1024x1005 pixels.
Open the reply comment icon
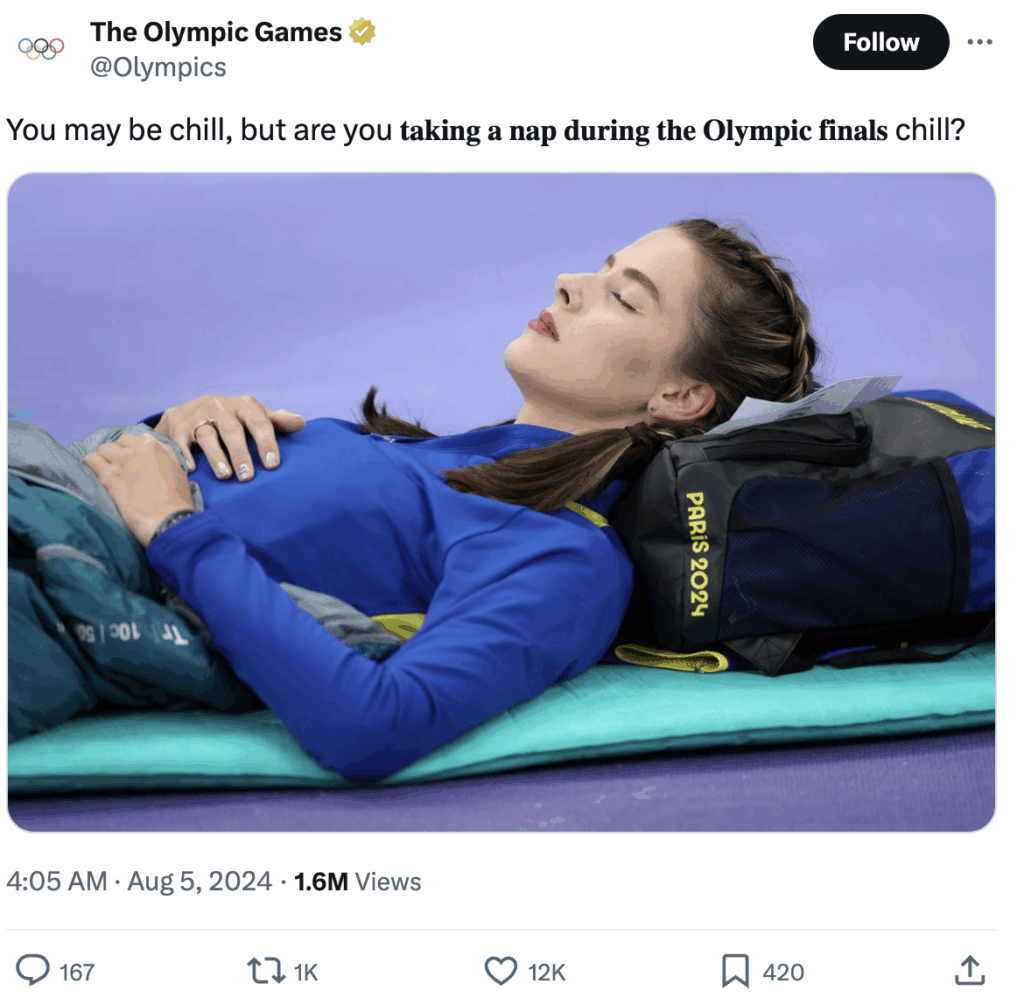click(x=33, y=971)
